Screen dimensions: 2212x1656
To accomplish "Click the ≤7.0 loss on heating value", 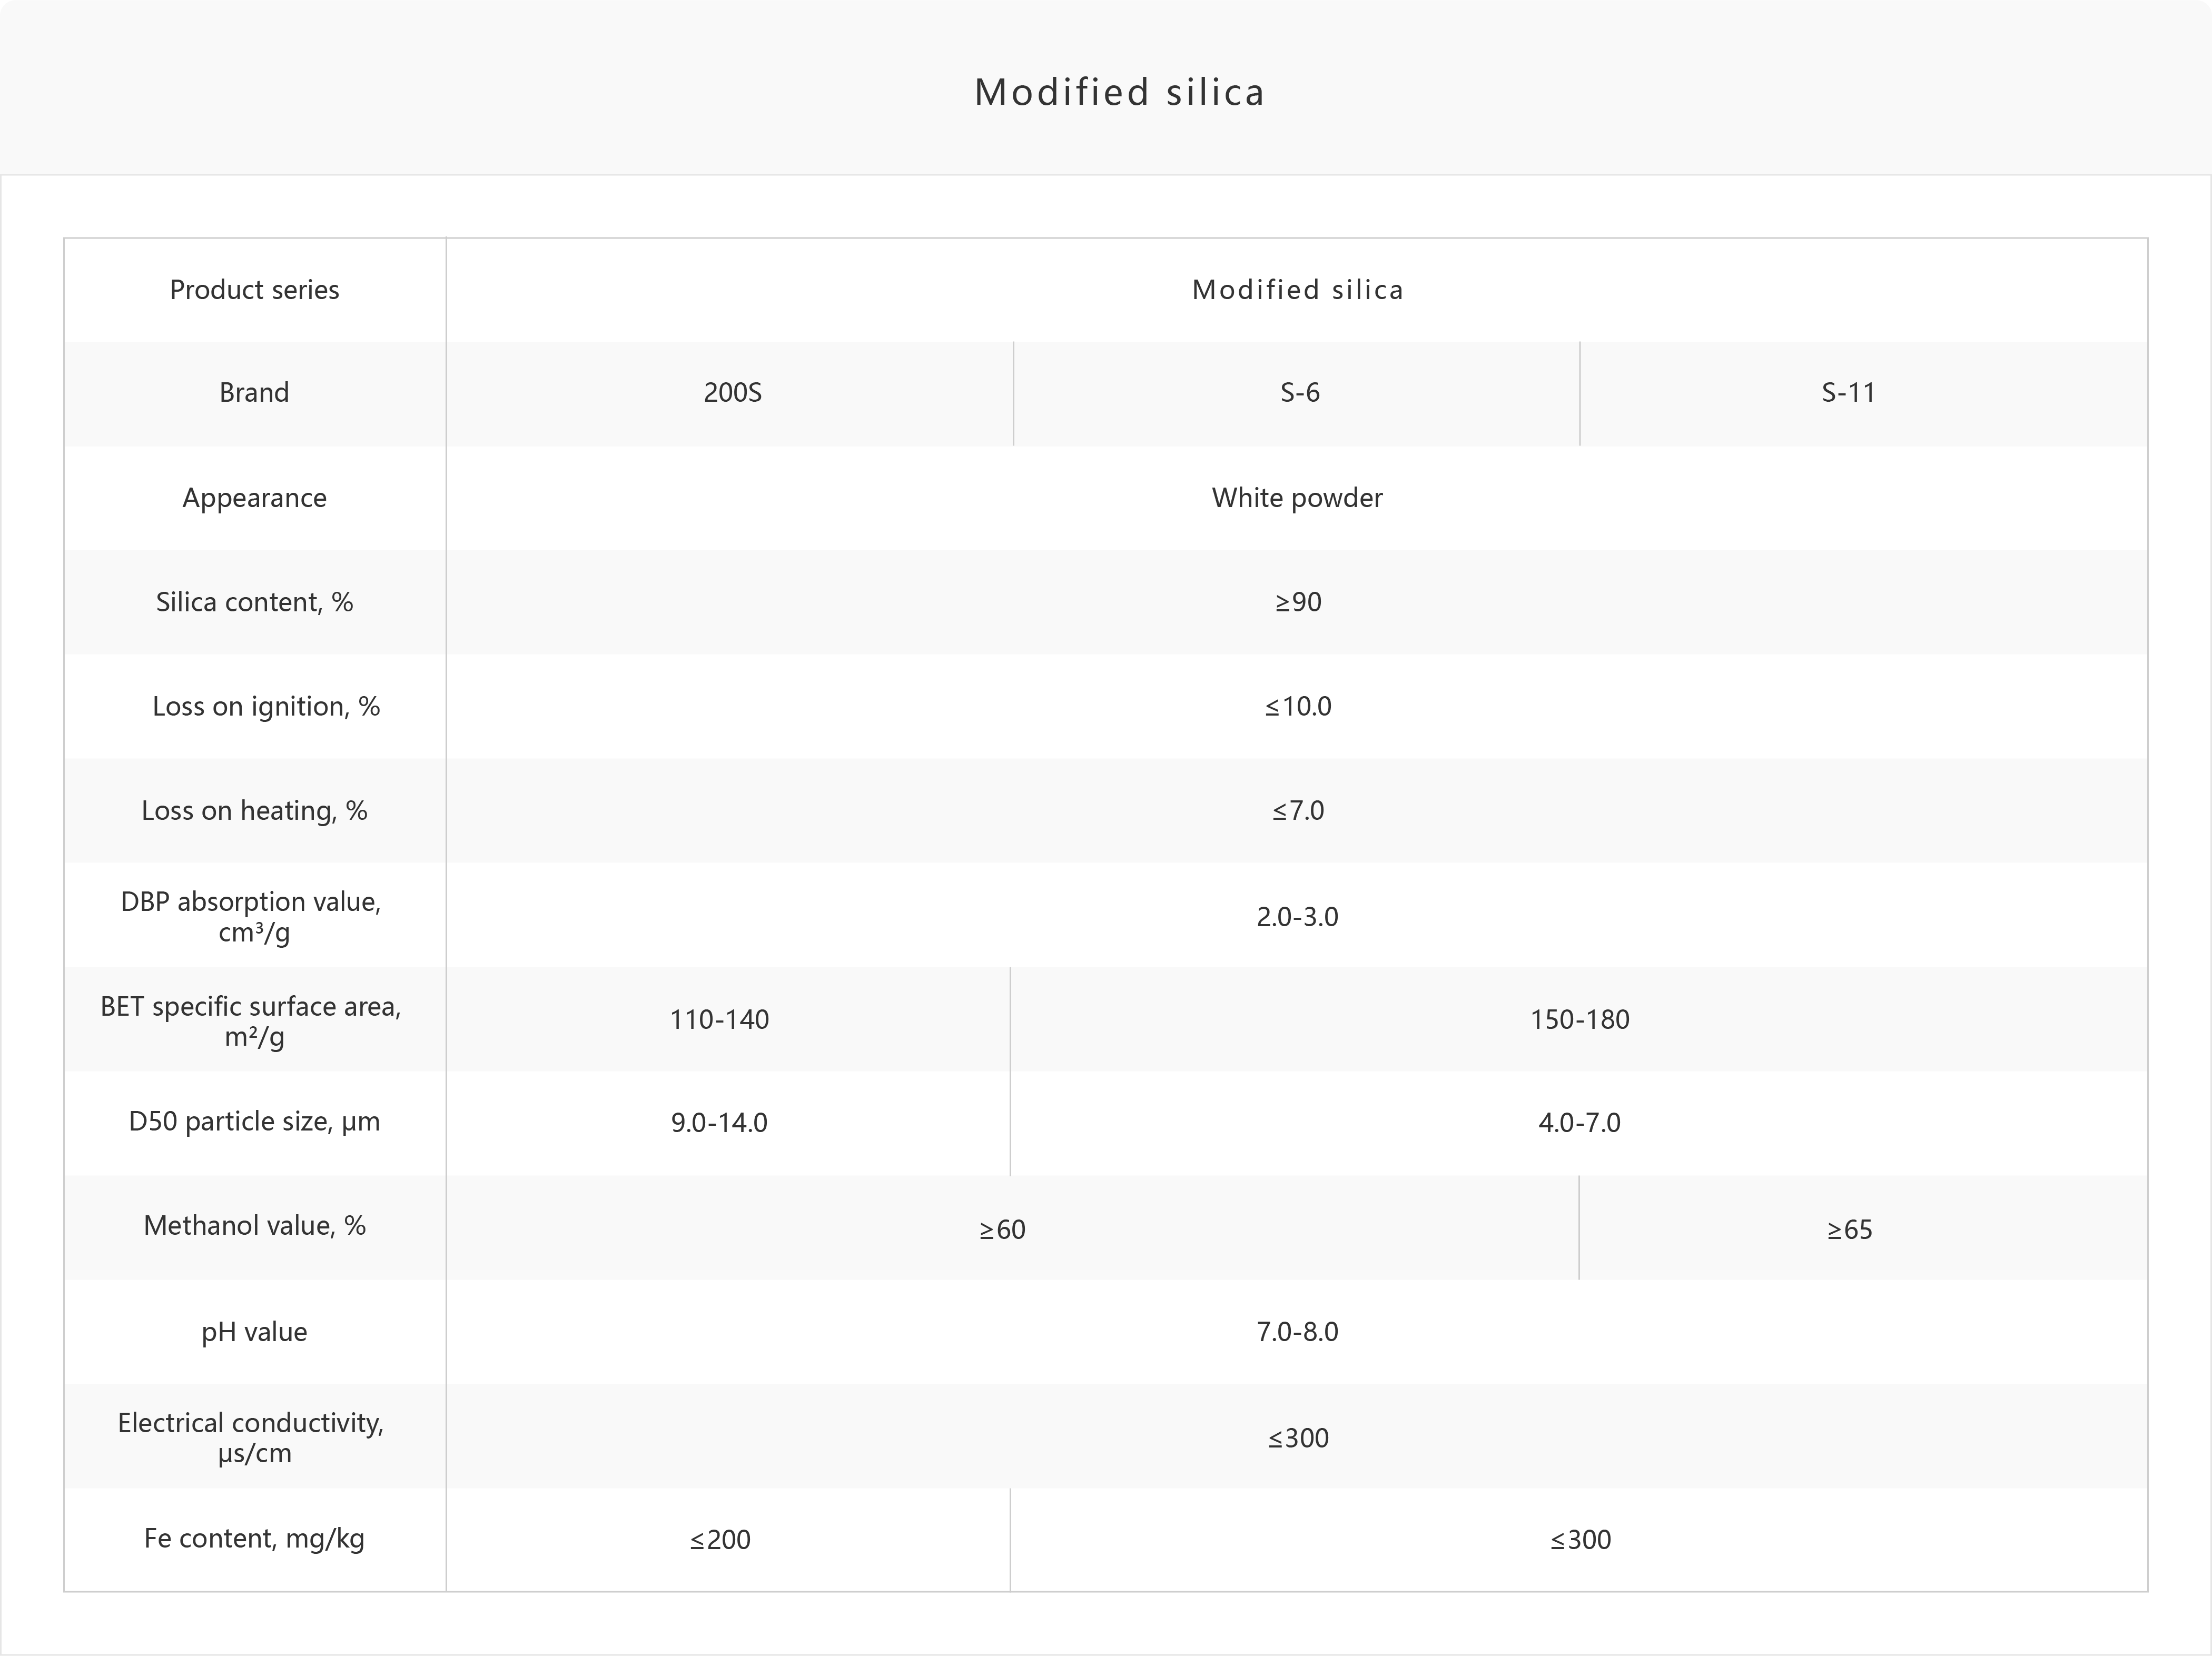I will 1297,810.
